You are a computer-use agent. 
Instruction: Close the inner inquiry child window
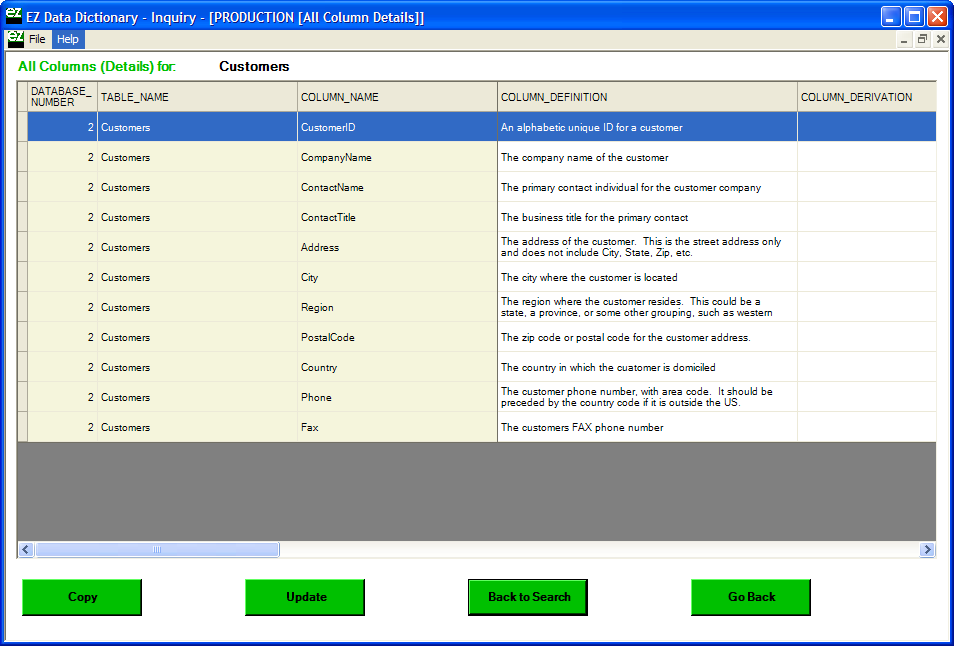tap(940, 39)
